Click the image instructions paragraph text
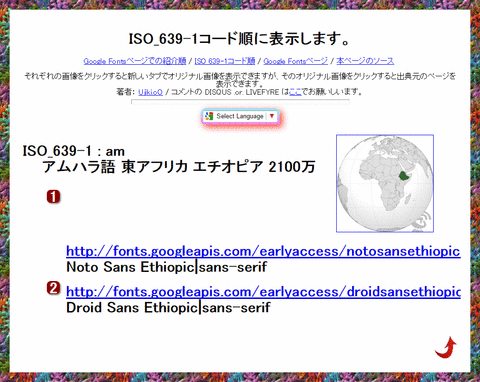The height and width of the screenshot is (382, 480). [x=240, y=80]
